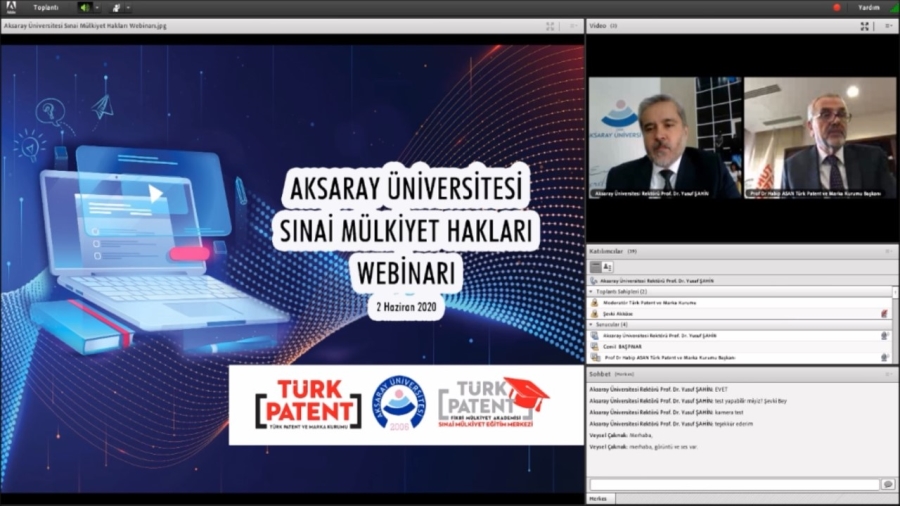Open the speaker options dropdown arrow
The image size is (900, 506).
(97, 7)
